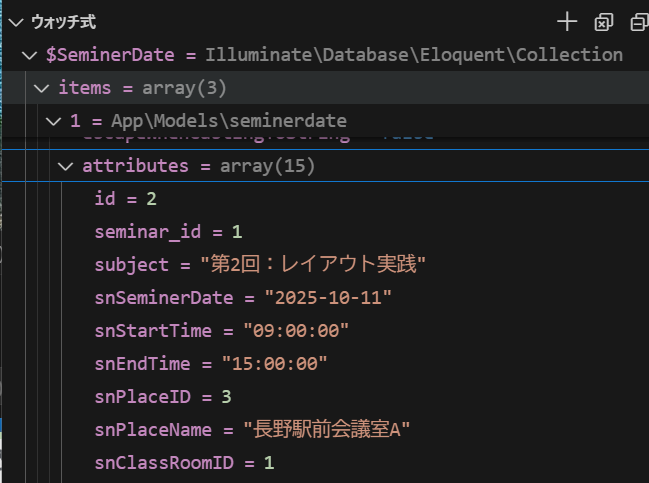
Task: Collapse the ウォッチ式 section
Action: (x=16, y=22)
